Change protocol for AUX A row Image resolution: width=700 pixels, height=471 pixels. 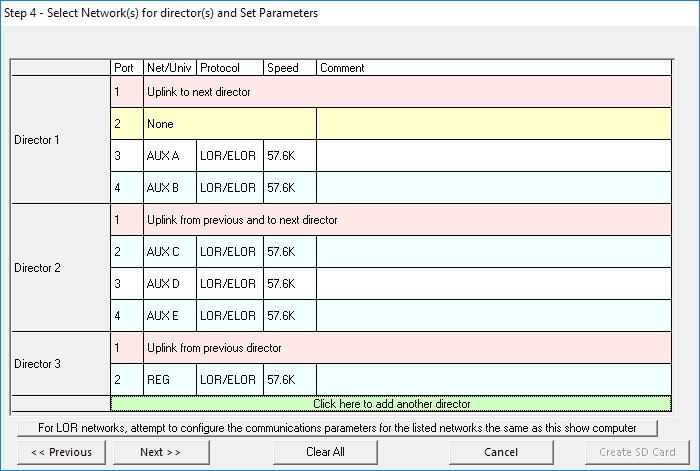pyautogui.click(x=229, y=156)
